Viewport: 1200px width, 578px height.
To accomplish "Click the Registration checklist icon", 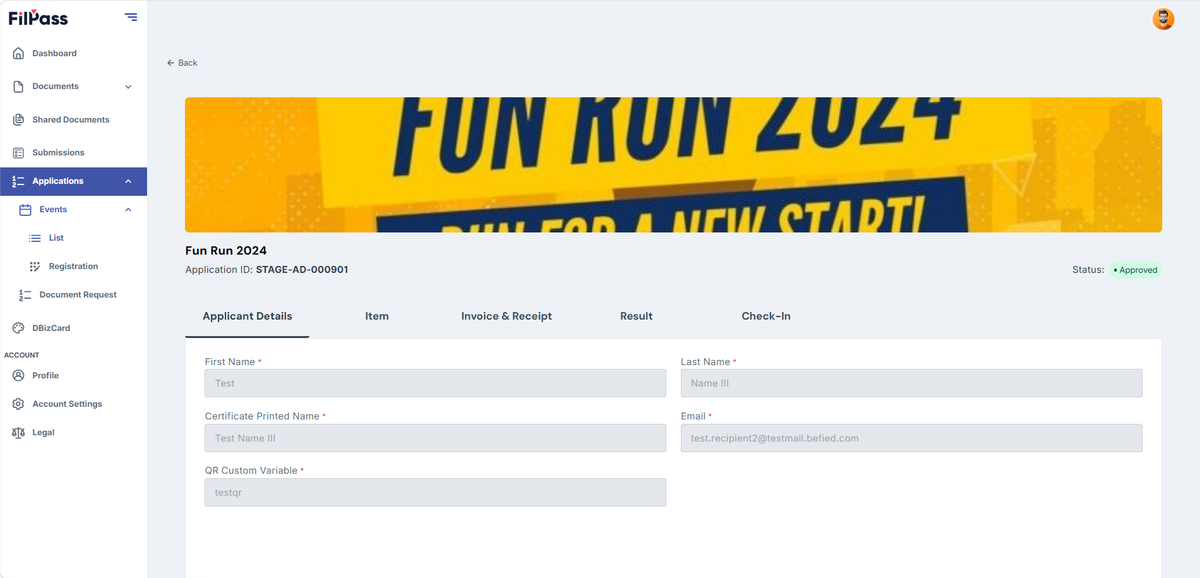I will [35, 266].
